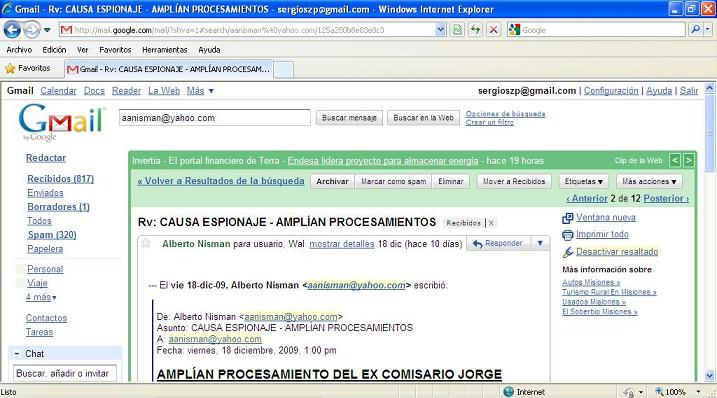Open Configuración settings link

click(x=611, y=91)
